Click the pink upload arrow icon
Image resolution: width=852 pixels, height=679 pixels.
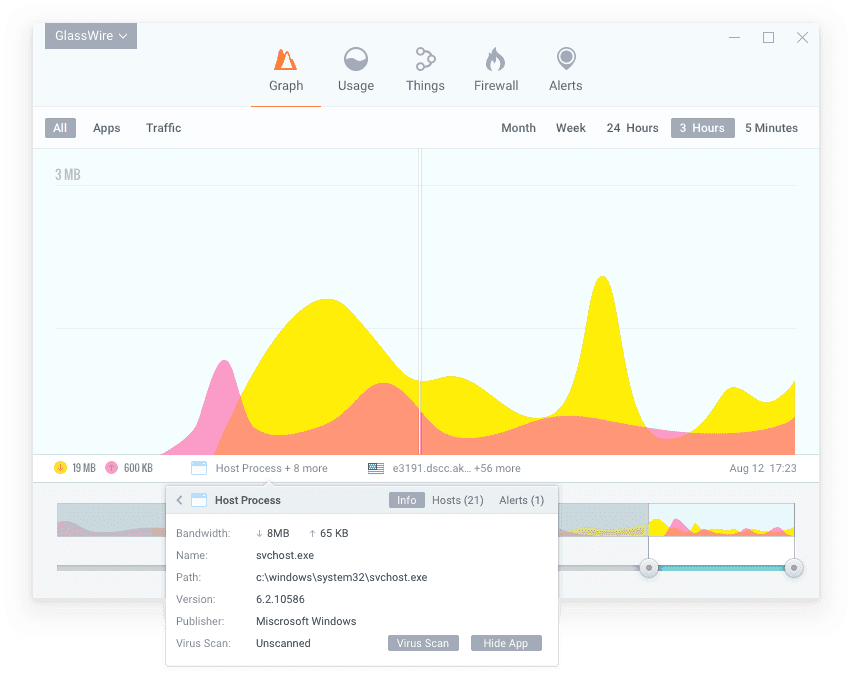111,467
